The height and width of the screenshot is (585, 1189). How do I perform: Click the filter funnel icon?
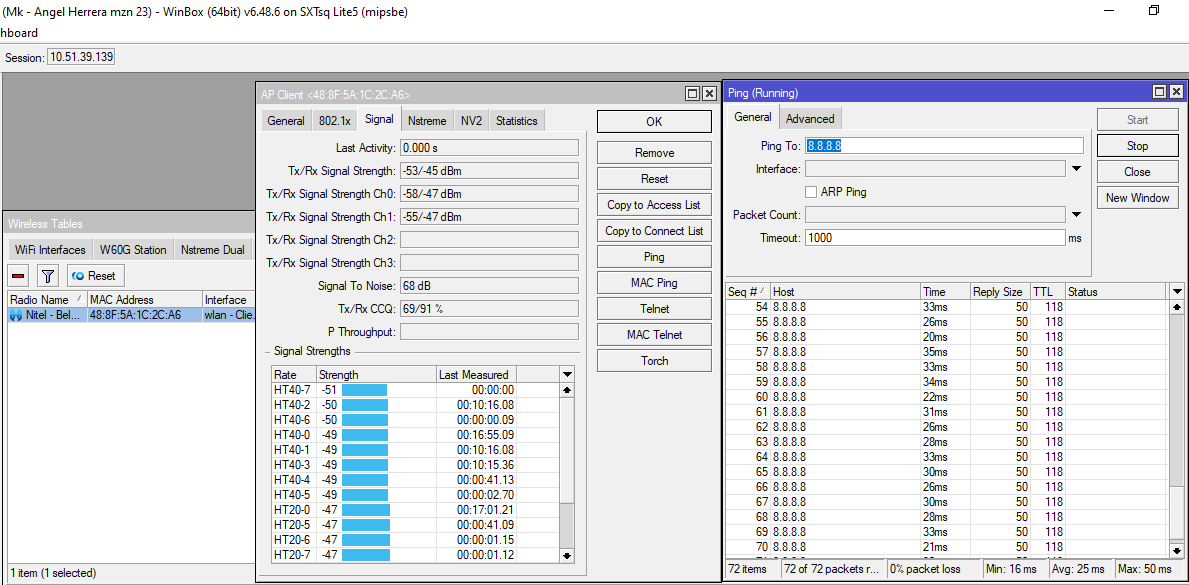point(47,275)
